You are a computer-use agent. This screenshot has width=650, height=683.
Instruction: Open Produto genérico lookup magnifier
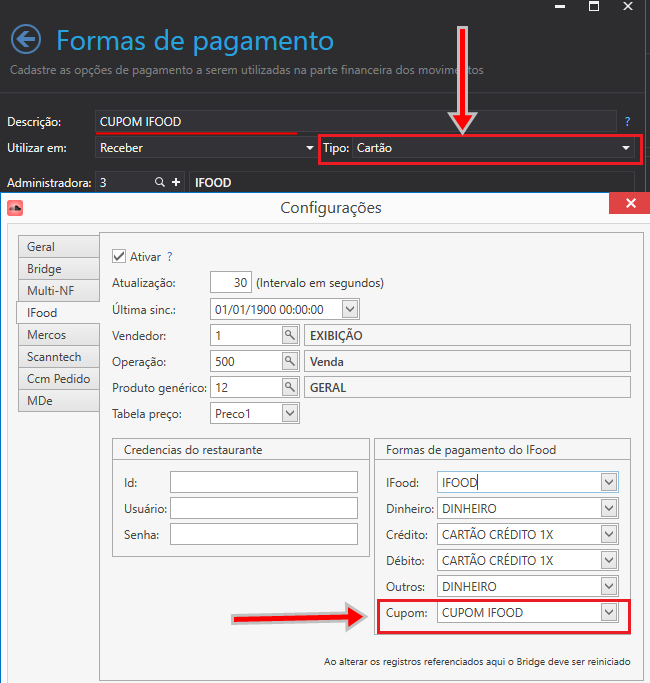290,387
